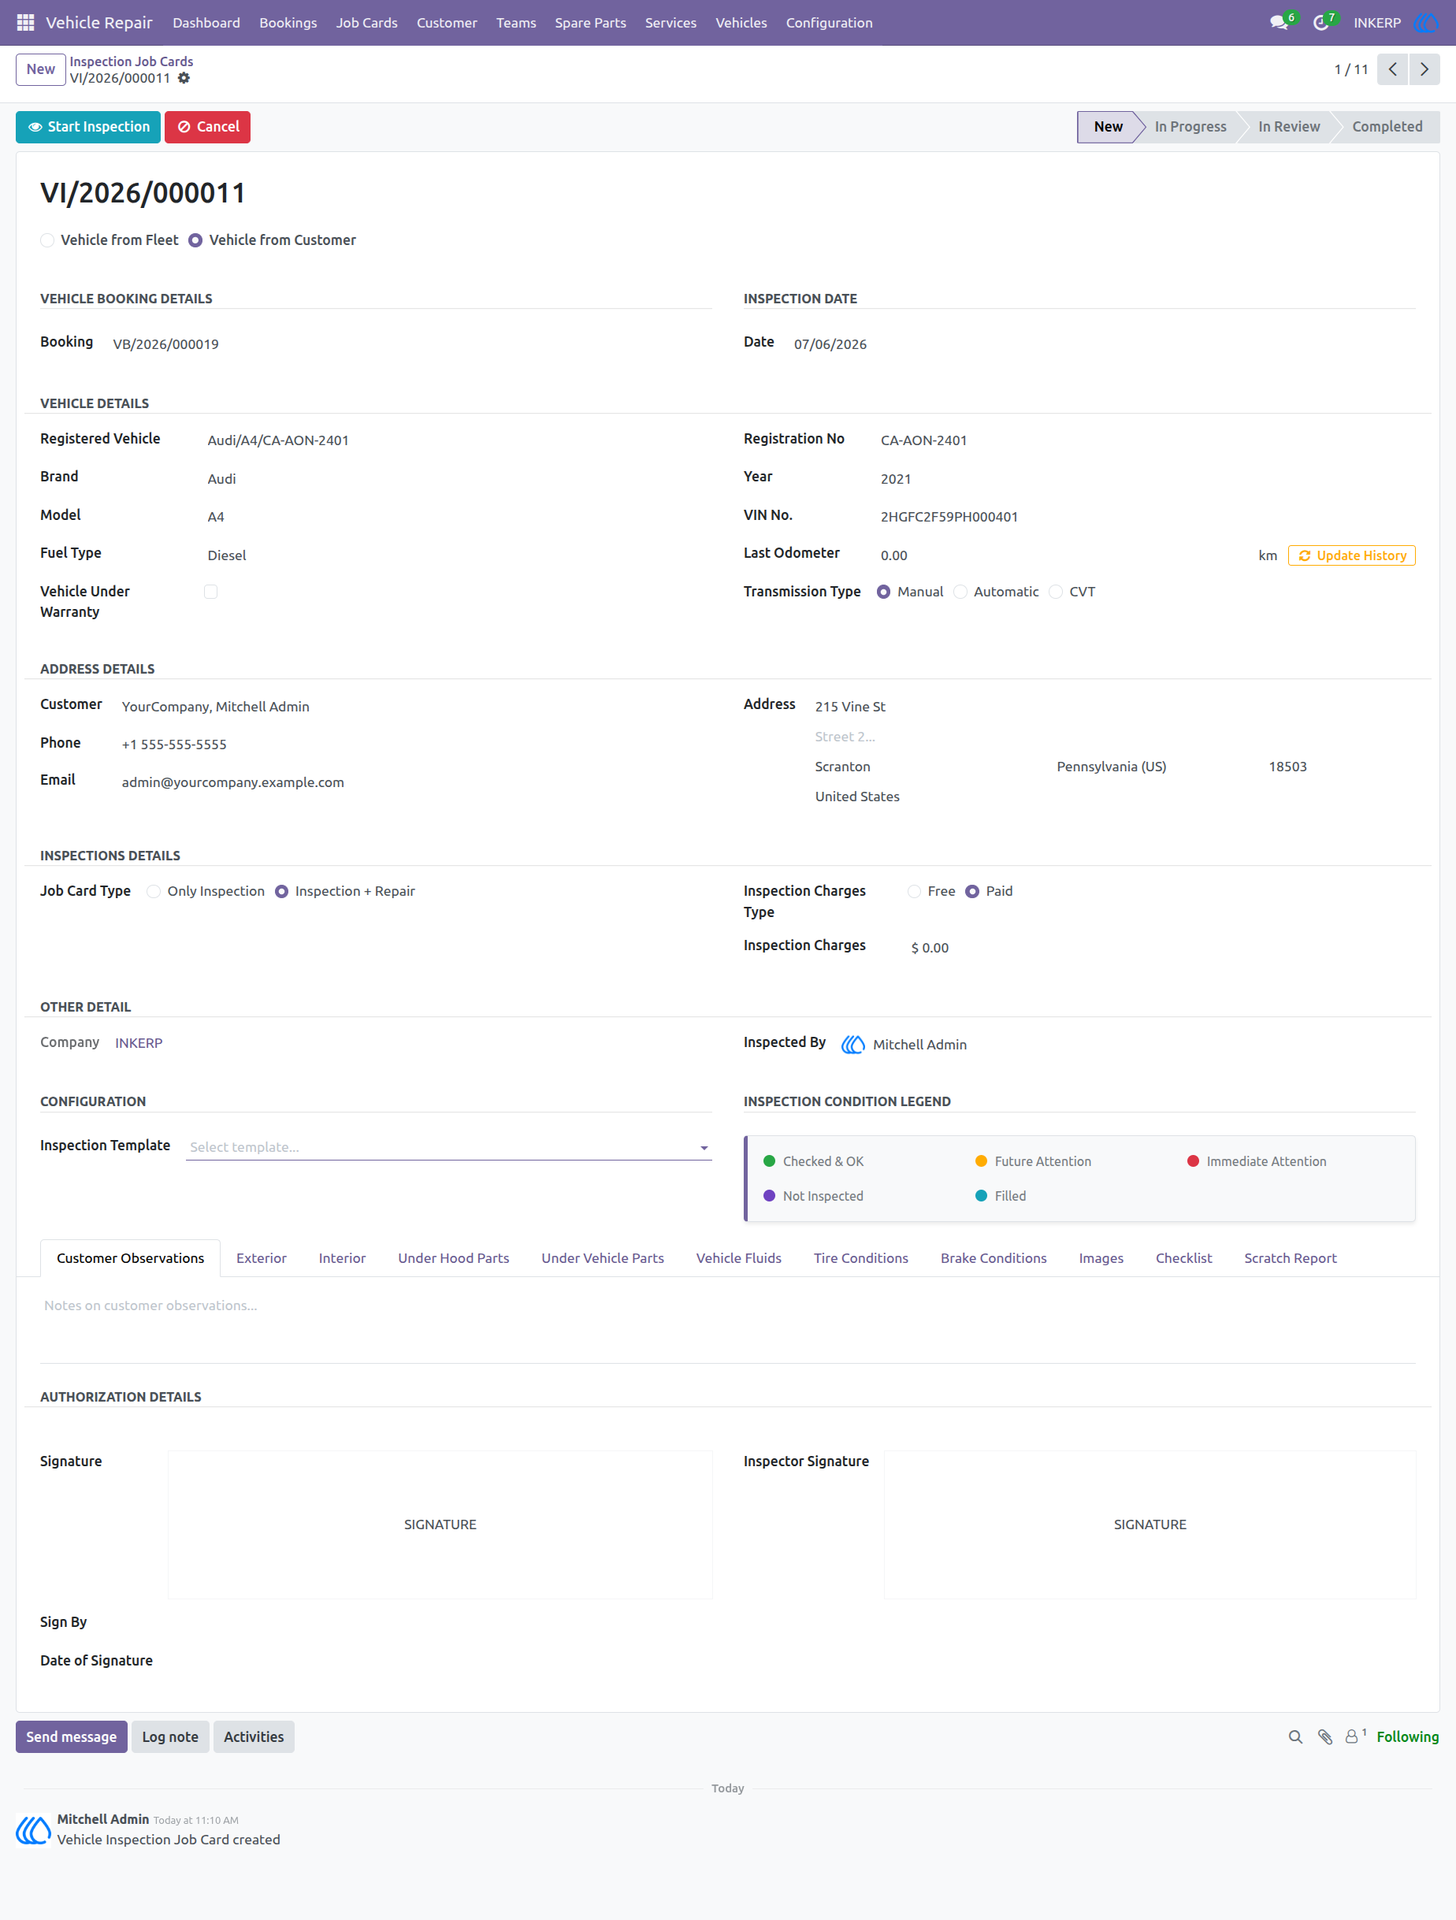Open the Vehicle Fluids tab
Image resolution: width=1456 pixels, height=1920 pixels.
739,1258
